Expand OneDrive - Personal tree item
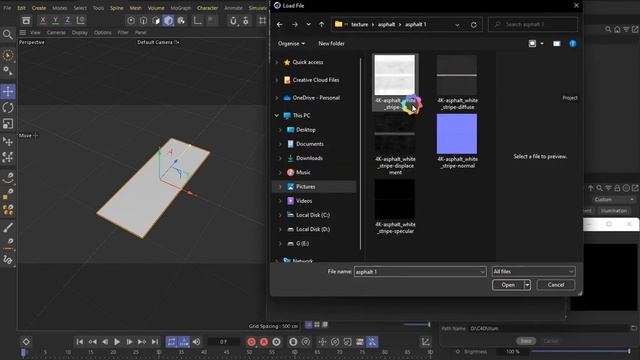This screenshot has height=360, width=640. (277, 98)
